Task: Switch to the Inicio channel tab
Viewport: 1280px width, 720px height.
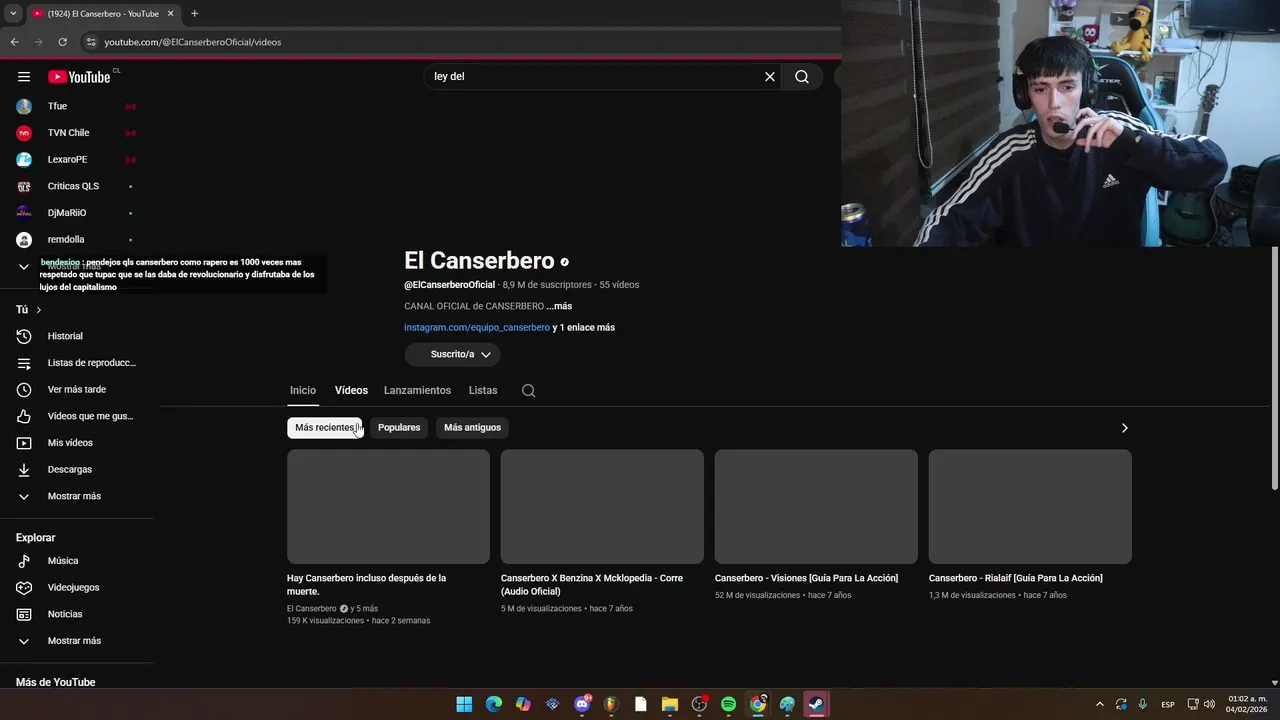Action: click(303, 390)
